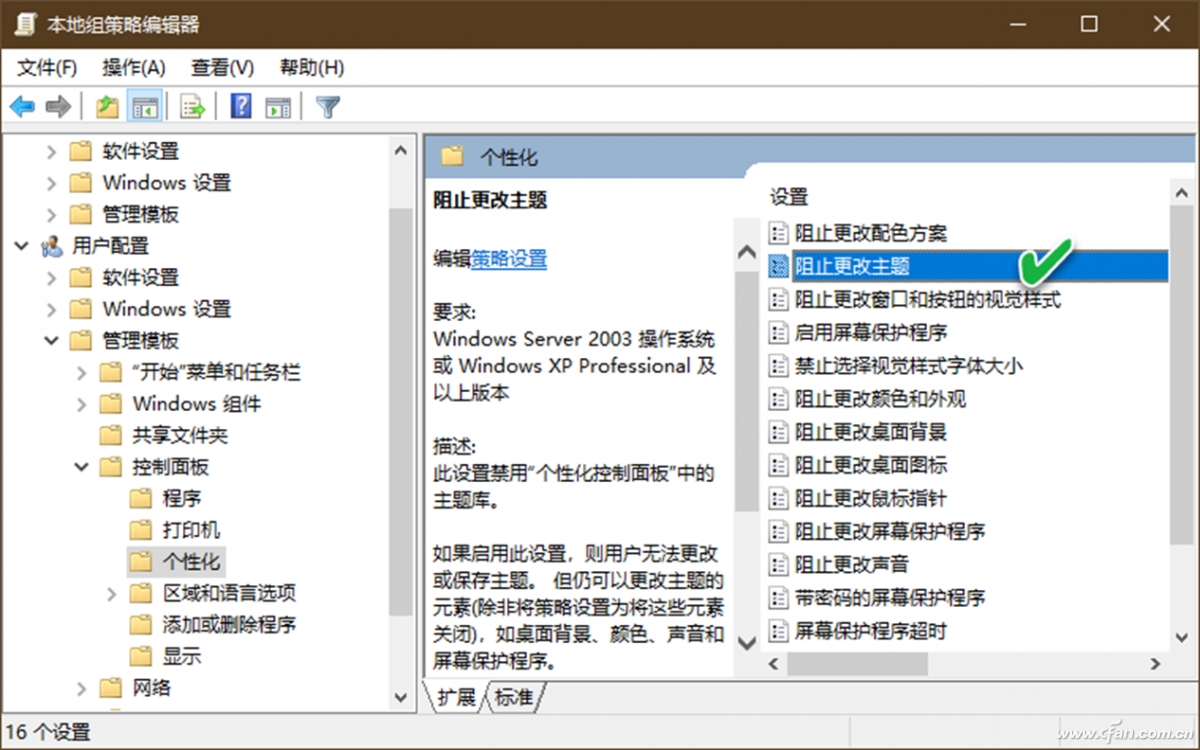Click the 设置 column header
The image size is (1200, 750).
[789, 197]
